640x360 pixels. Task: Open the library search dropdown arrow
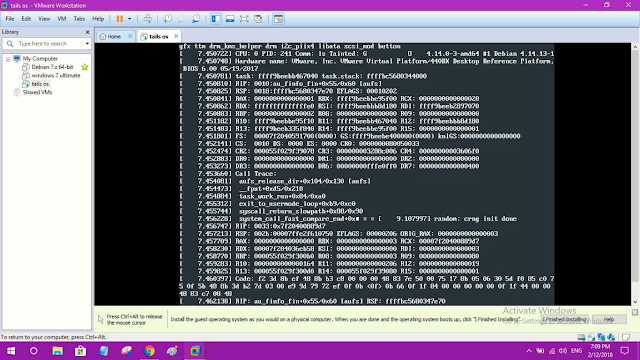pos(87,44)
